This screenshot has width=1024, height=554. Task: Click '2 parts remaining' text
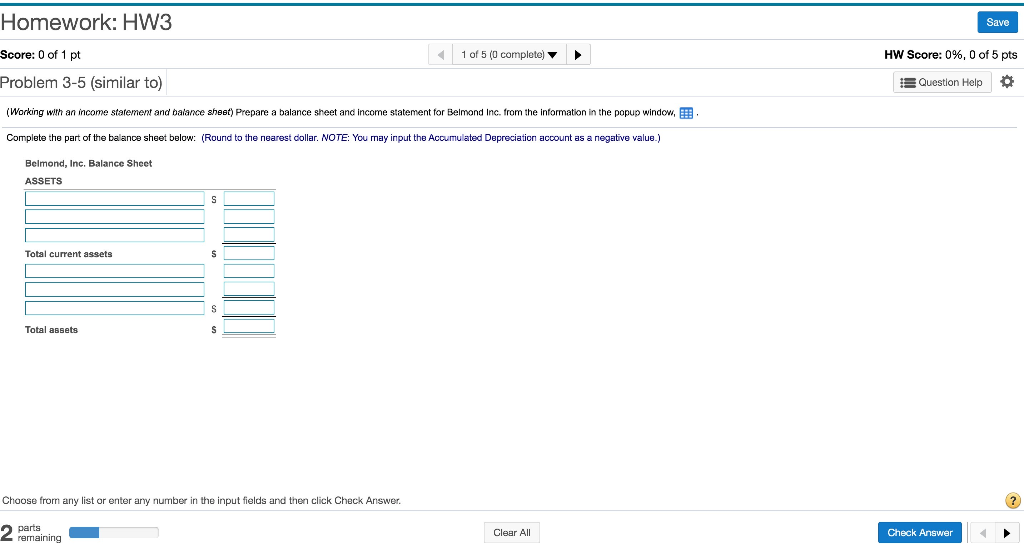[x=31, y=532]
